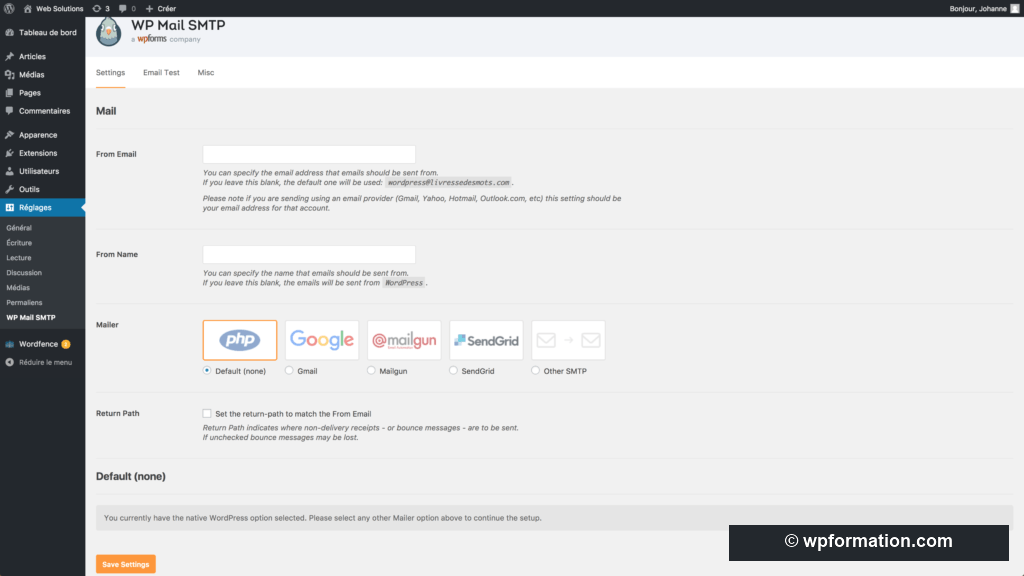Click the Outils wrench icon
The height and width of the screenshot is (576, 1024).
[x=9, y=189]
